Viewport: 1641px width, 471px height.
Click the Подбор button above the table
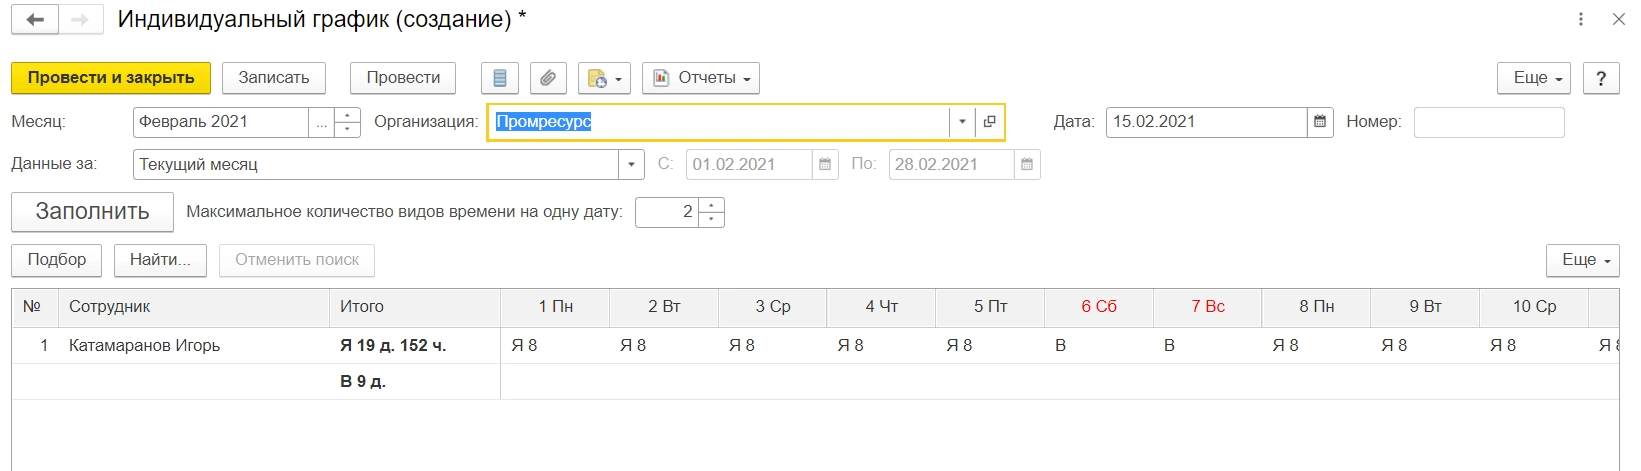tap(57, 260)
